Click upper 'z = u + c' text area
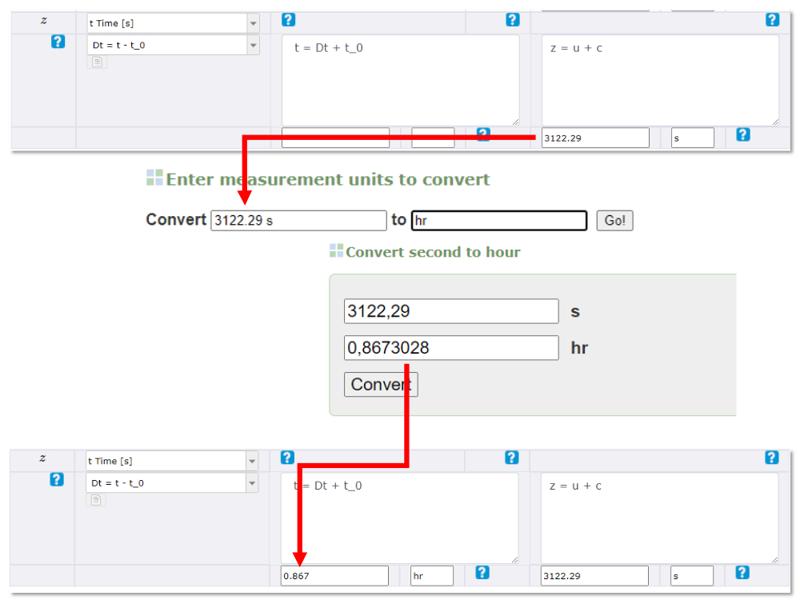Image resolution: width=800 pixels, height=600 pixels. pos(660,81)
